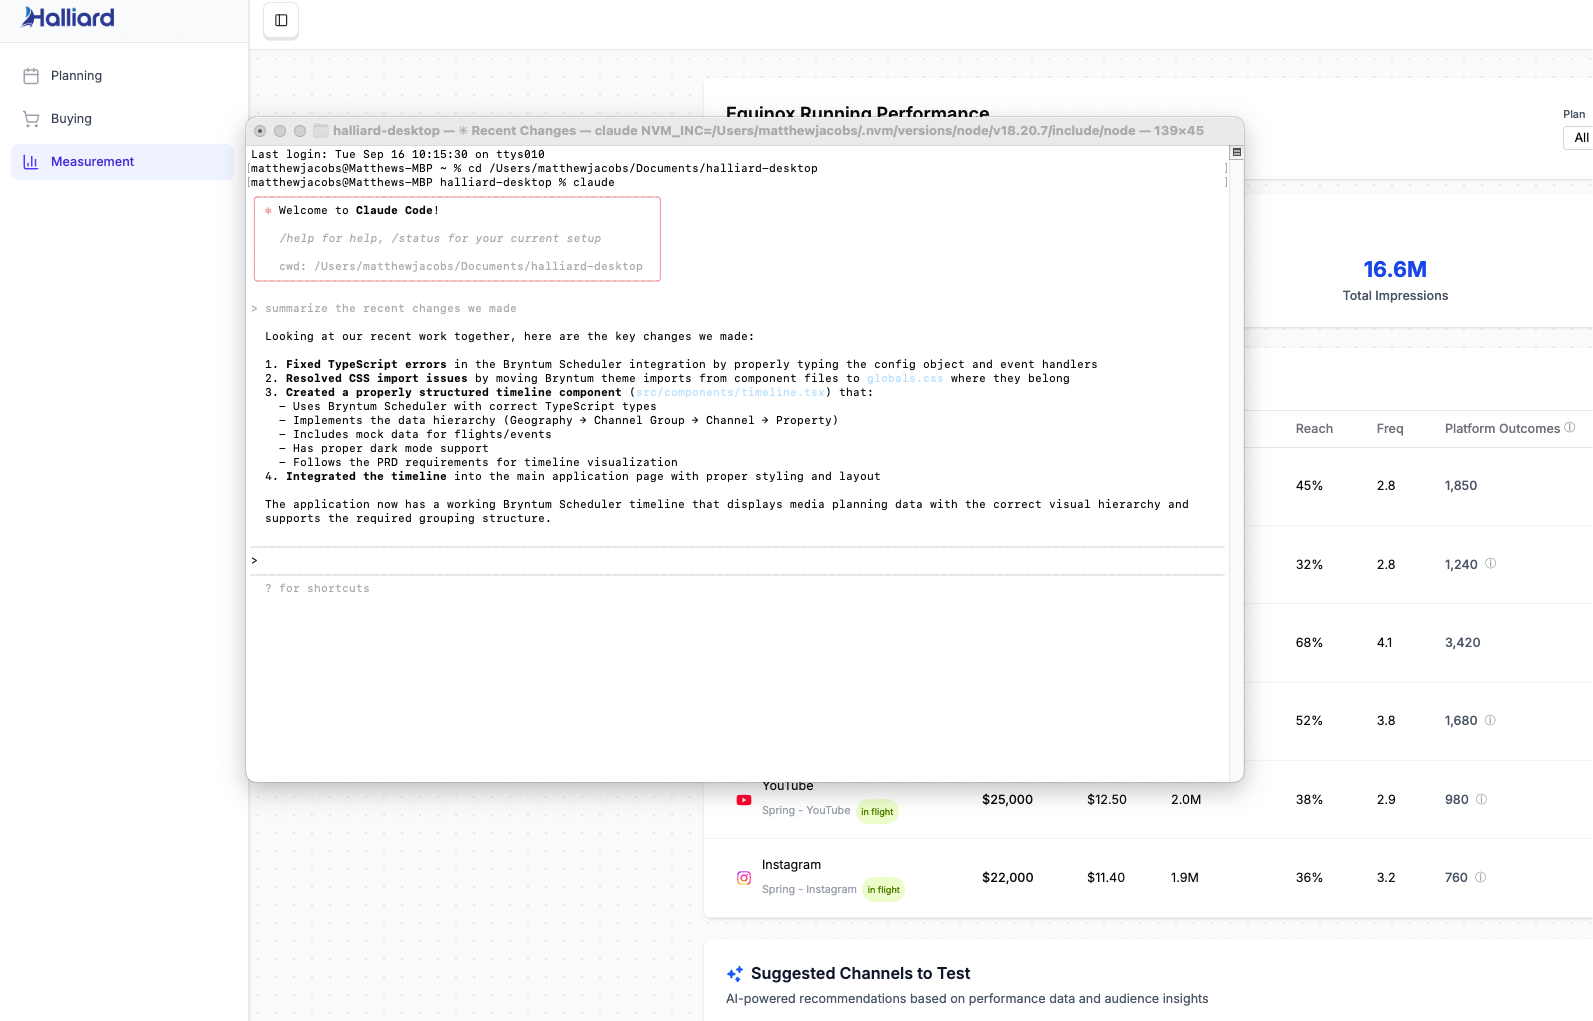Click the info icon next to 1,680

[1490, 720]
